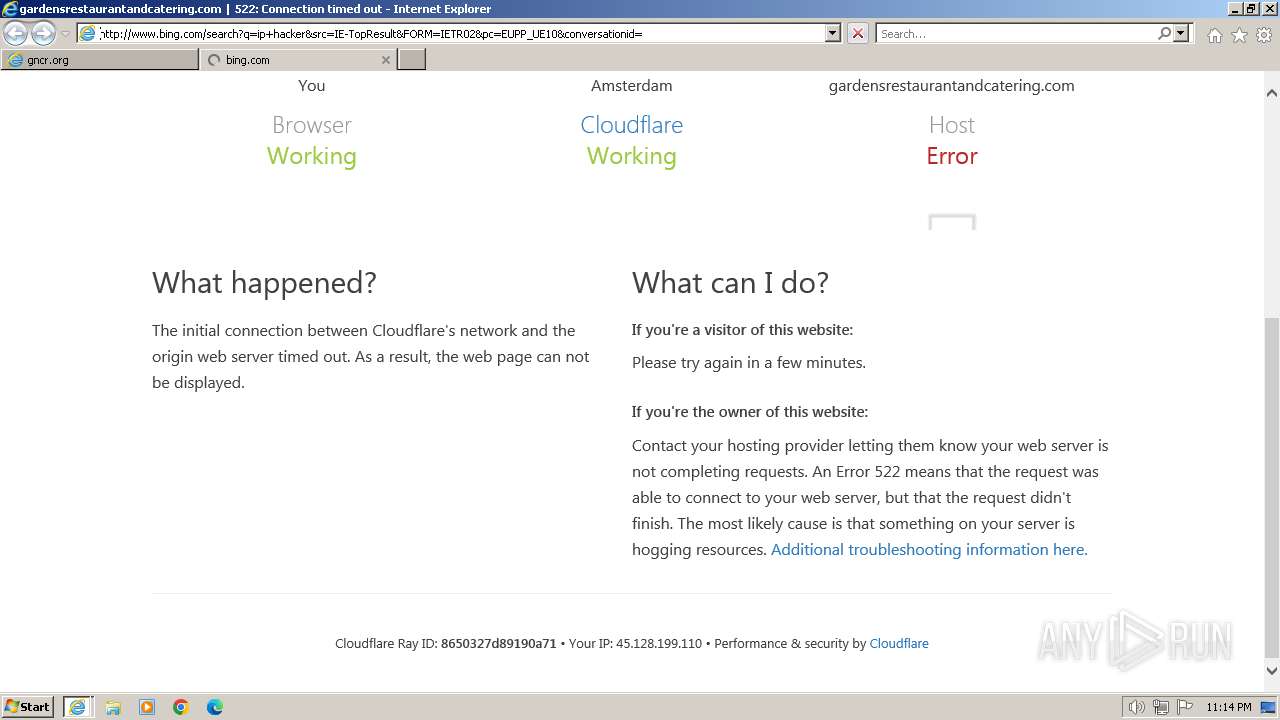Click the Amsterdam location label
This screenshot has width=1280, height=720.
pyautogui.click(x=632, y=86)
